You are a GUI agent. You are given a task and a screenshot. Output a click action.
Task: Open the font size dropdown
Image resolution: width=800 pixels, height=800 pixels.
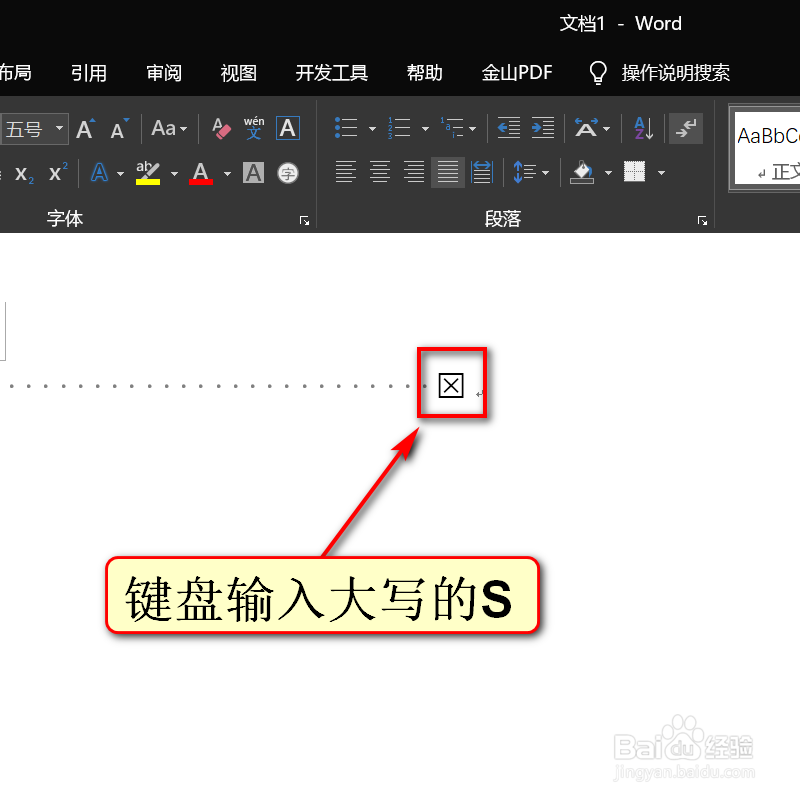58,128
